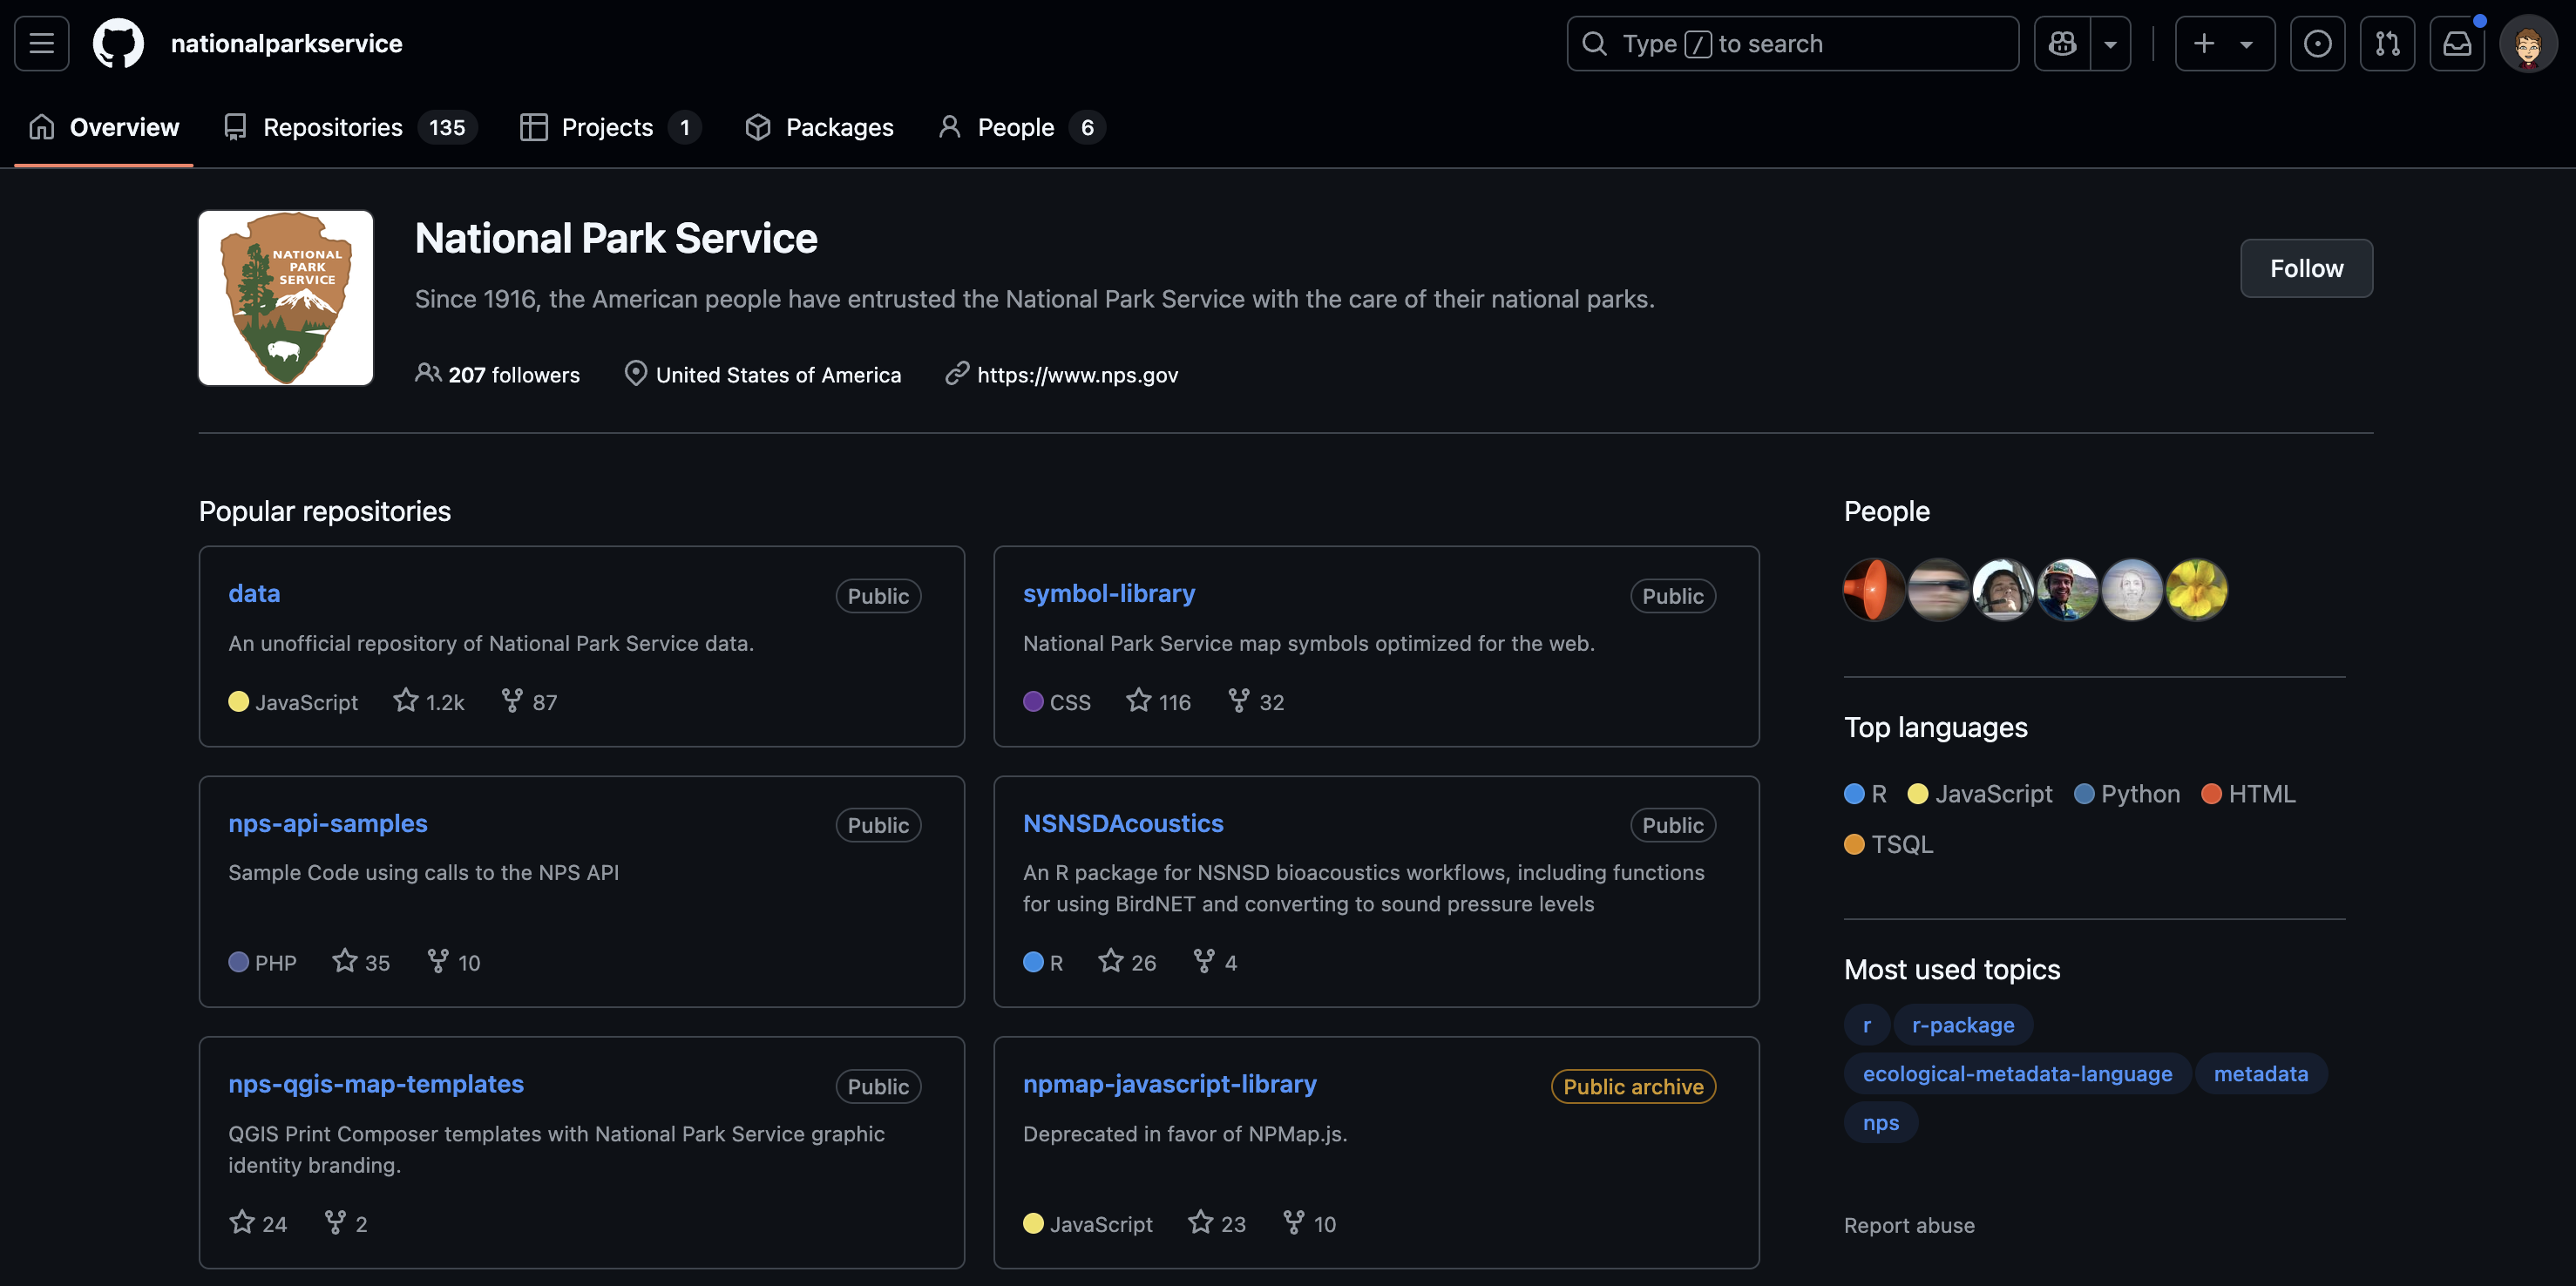The image size is (2576, 1286).
Task: Click the Follow button
Action: point(2306,268)
